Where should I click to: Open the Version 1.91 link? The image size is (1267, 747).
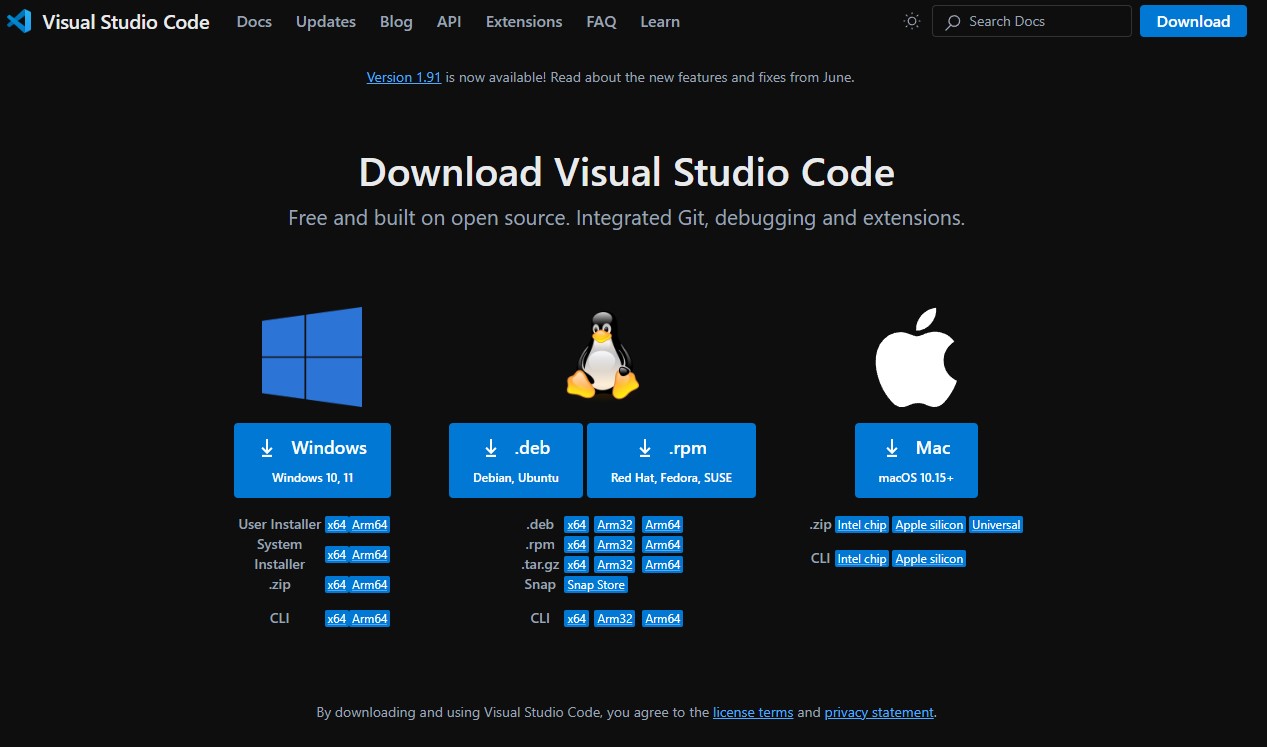(404, 77)
